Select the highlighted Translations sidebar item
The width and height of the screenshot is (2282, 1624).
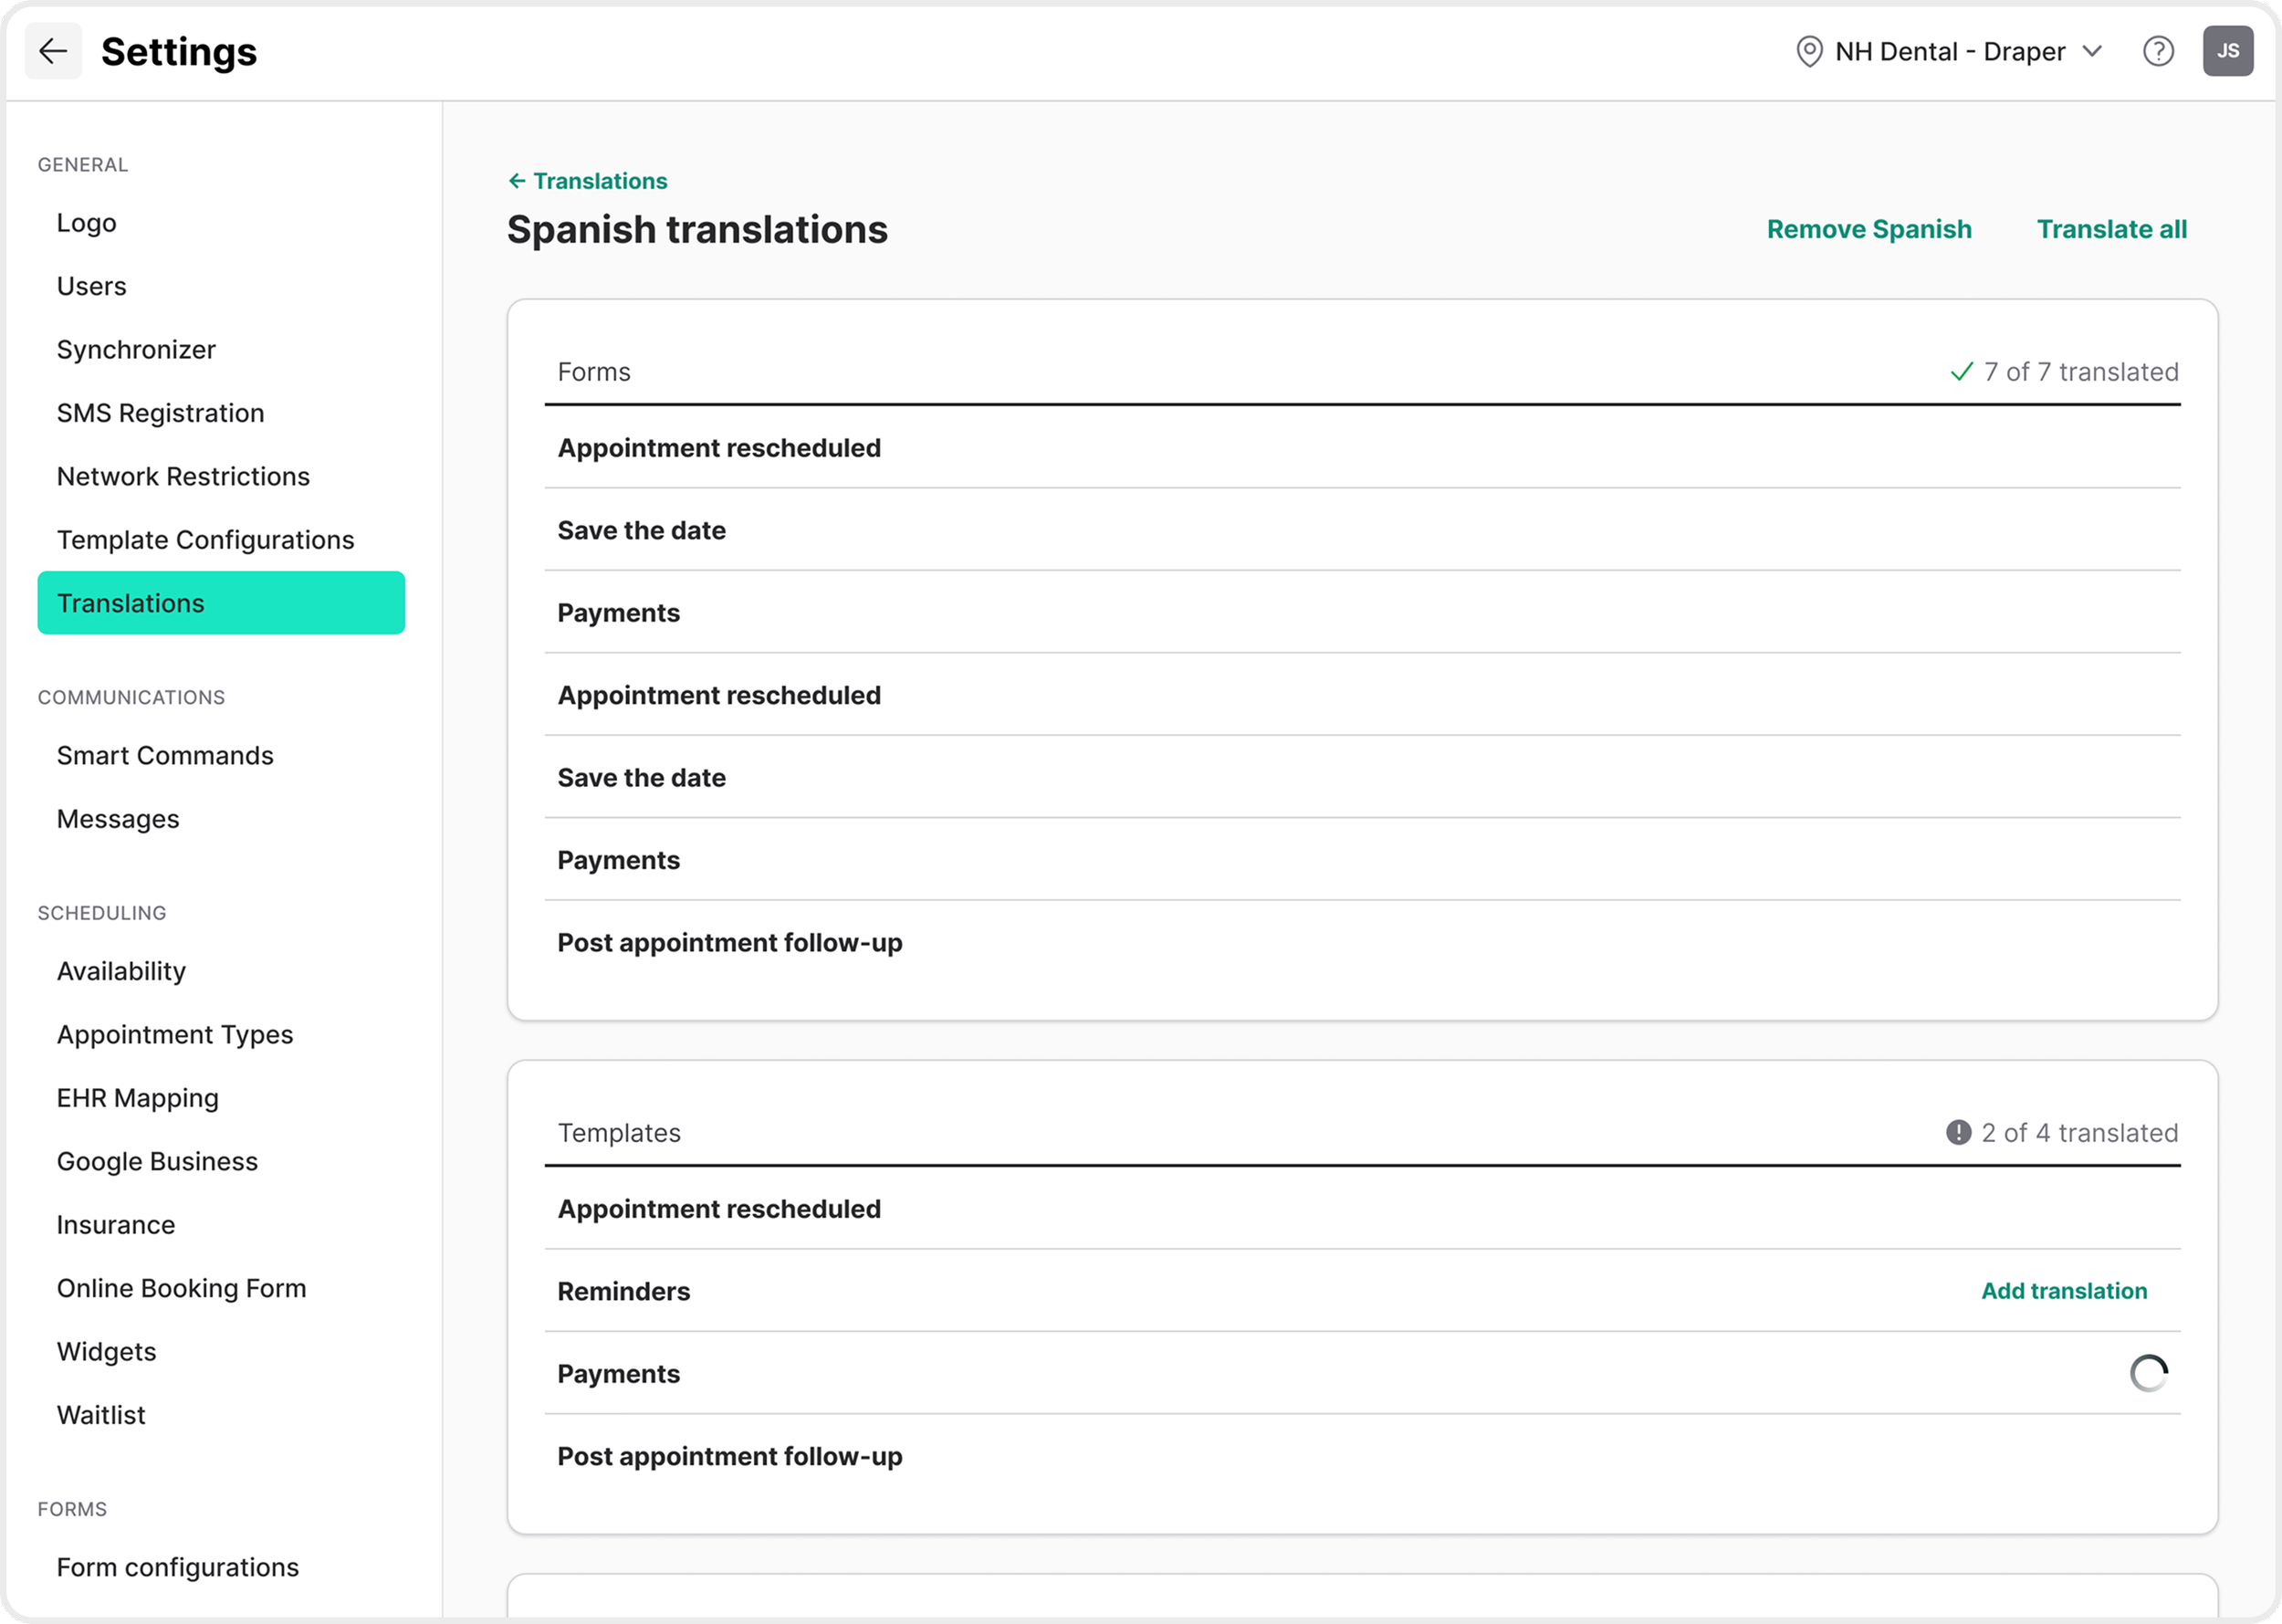(221, 603)
